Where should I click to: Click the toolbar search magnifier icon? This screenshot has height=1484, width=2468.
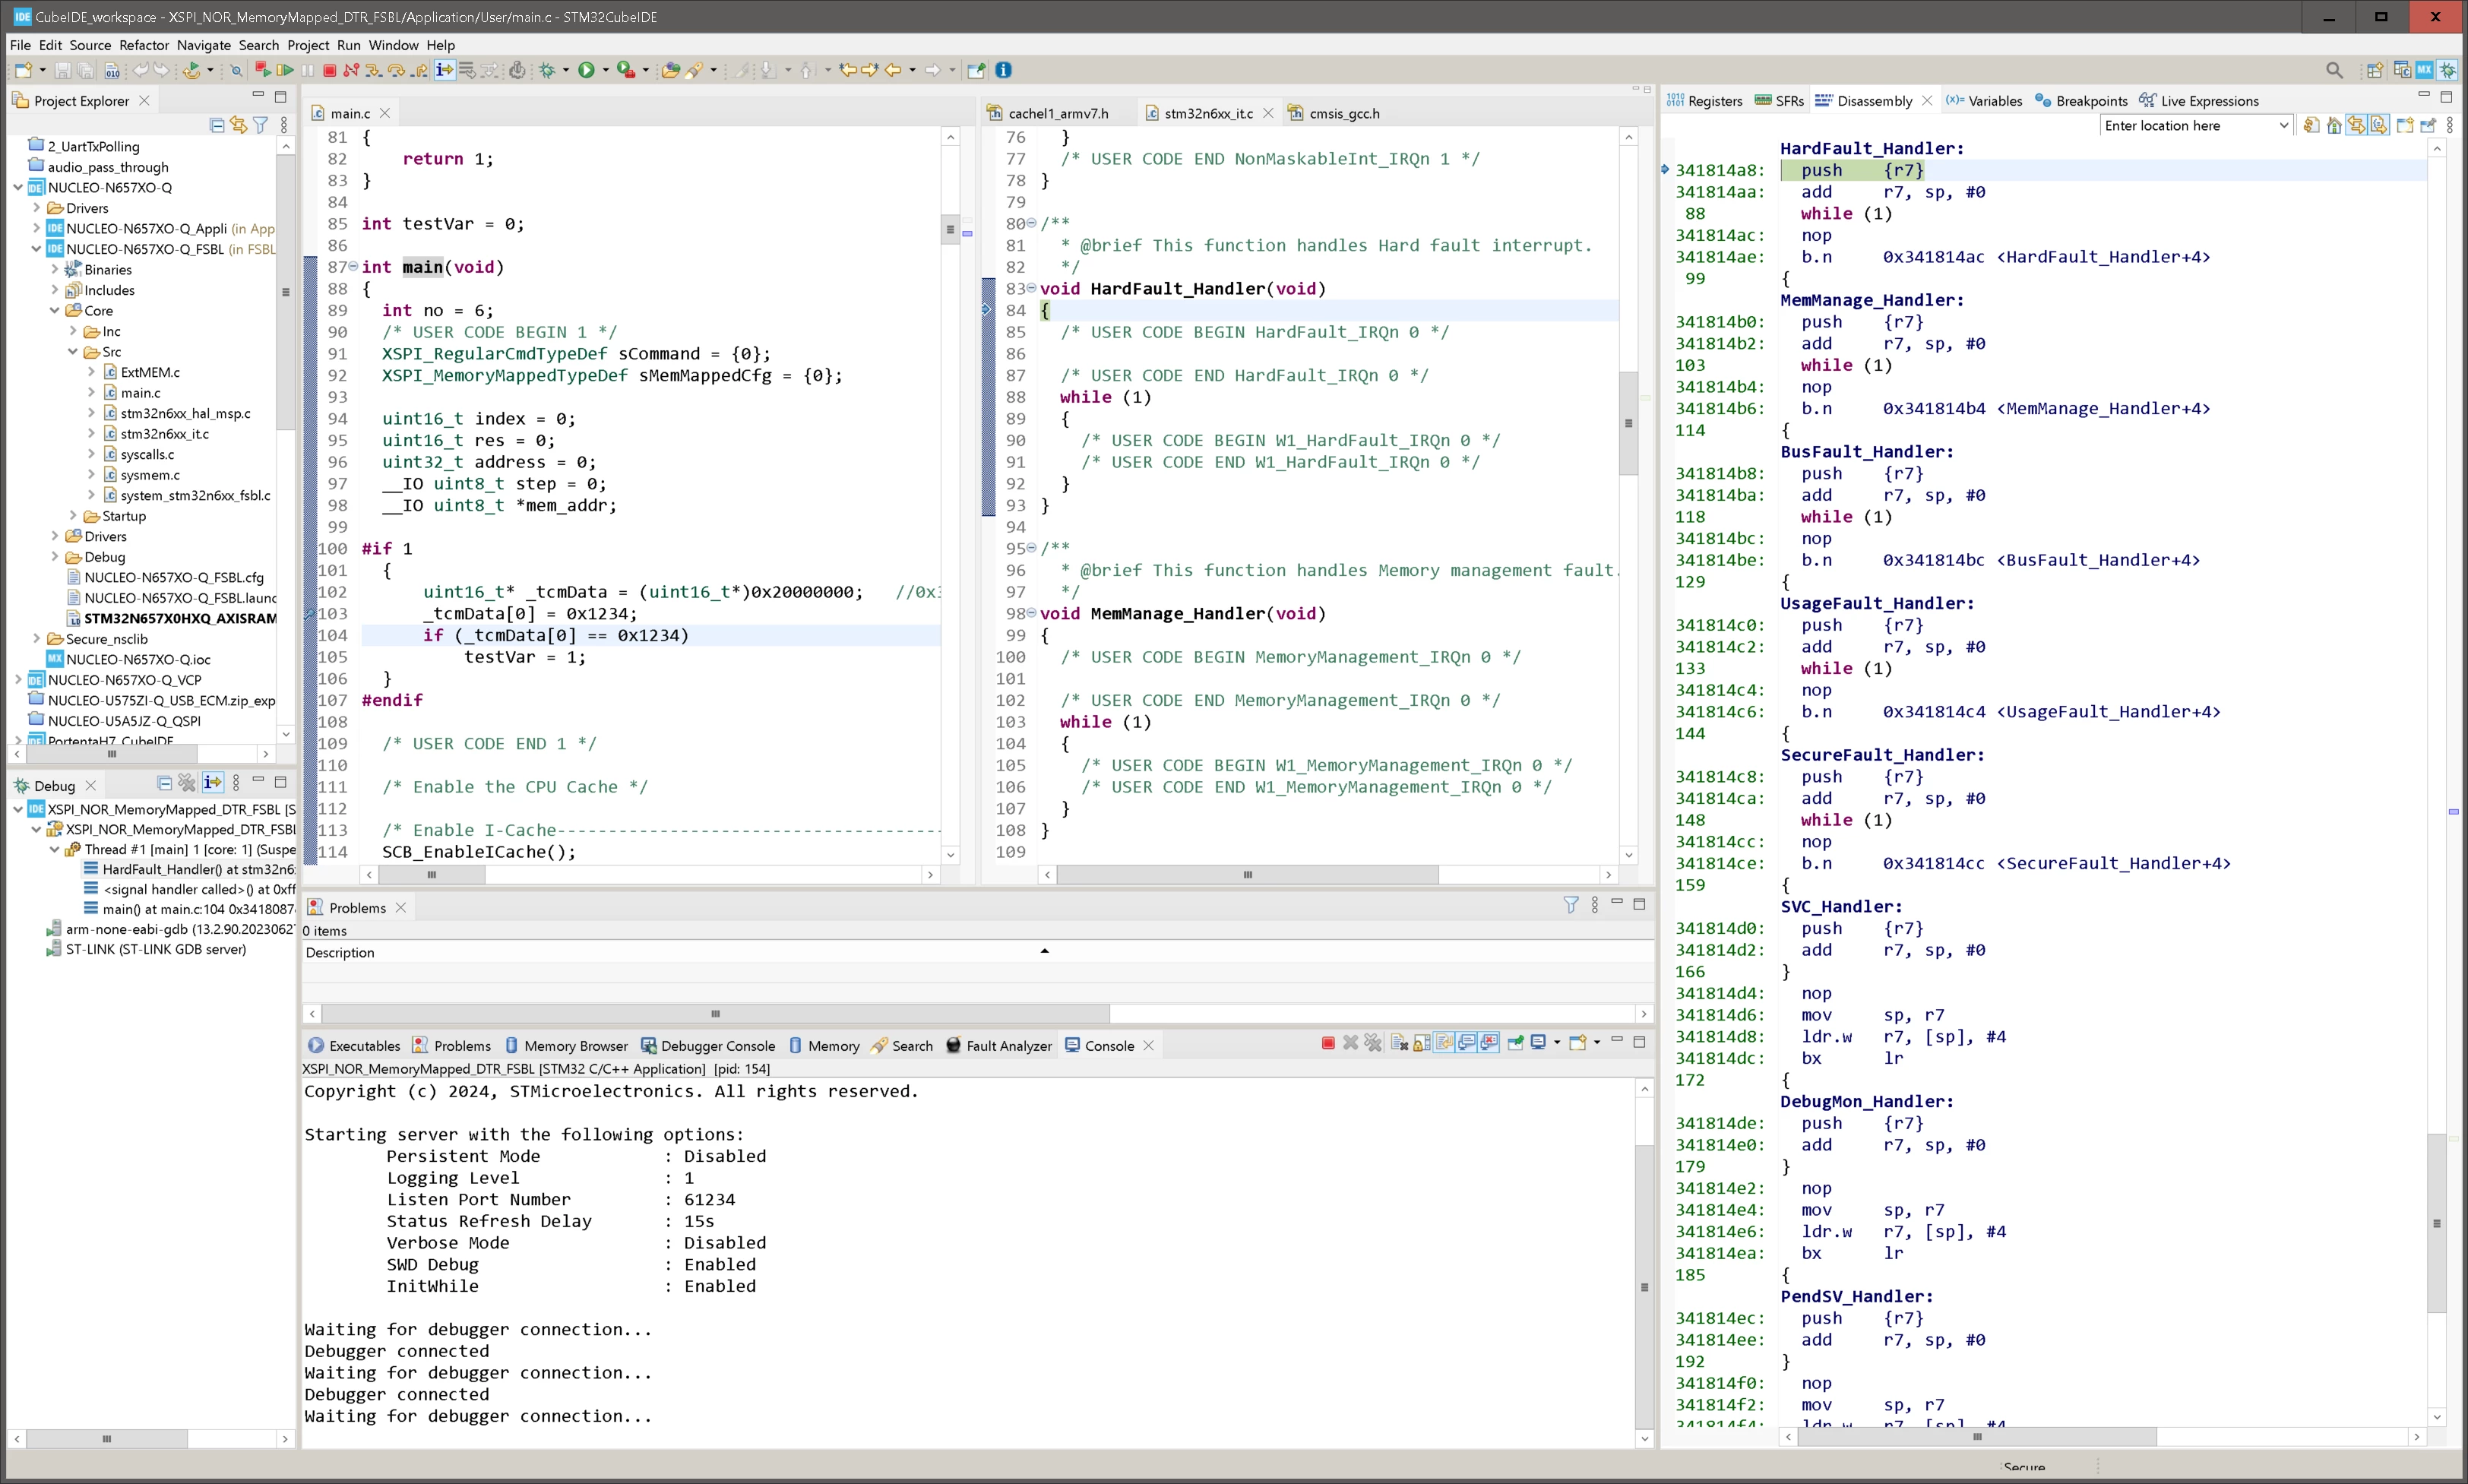(2334, 70)
